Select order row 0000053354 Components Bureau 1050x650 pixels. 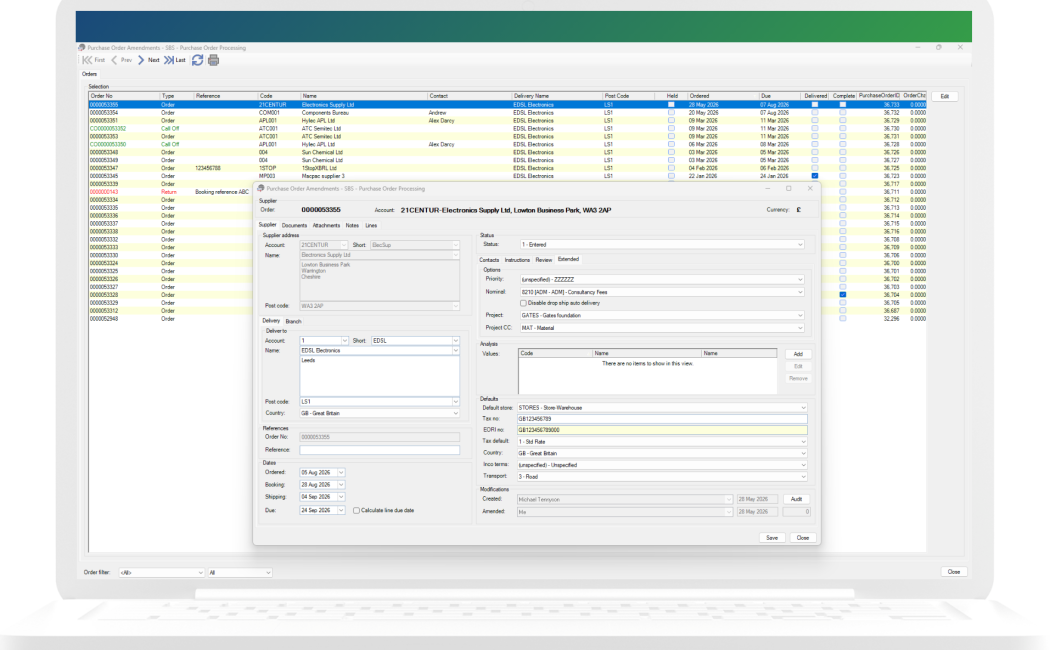[508, 112]
